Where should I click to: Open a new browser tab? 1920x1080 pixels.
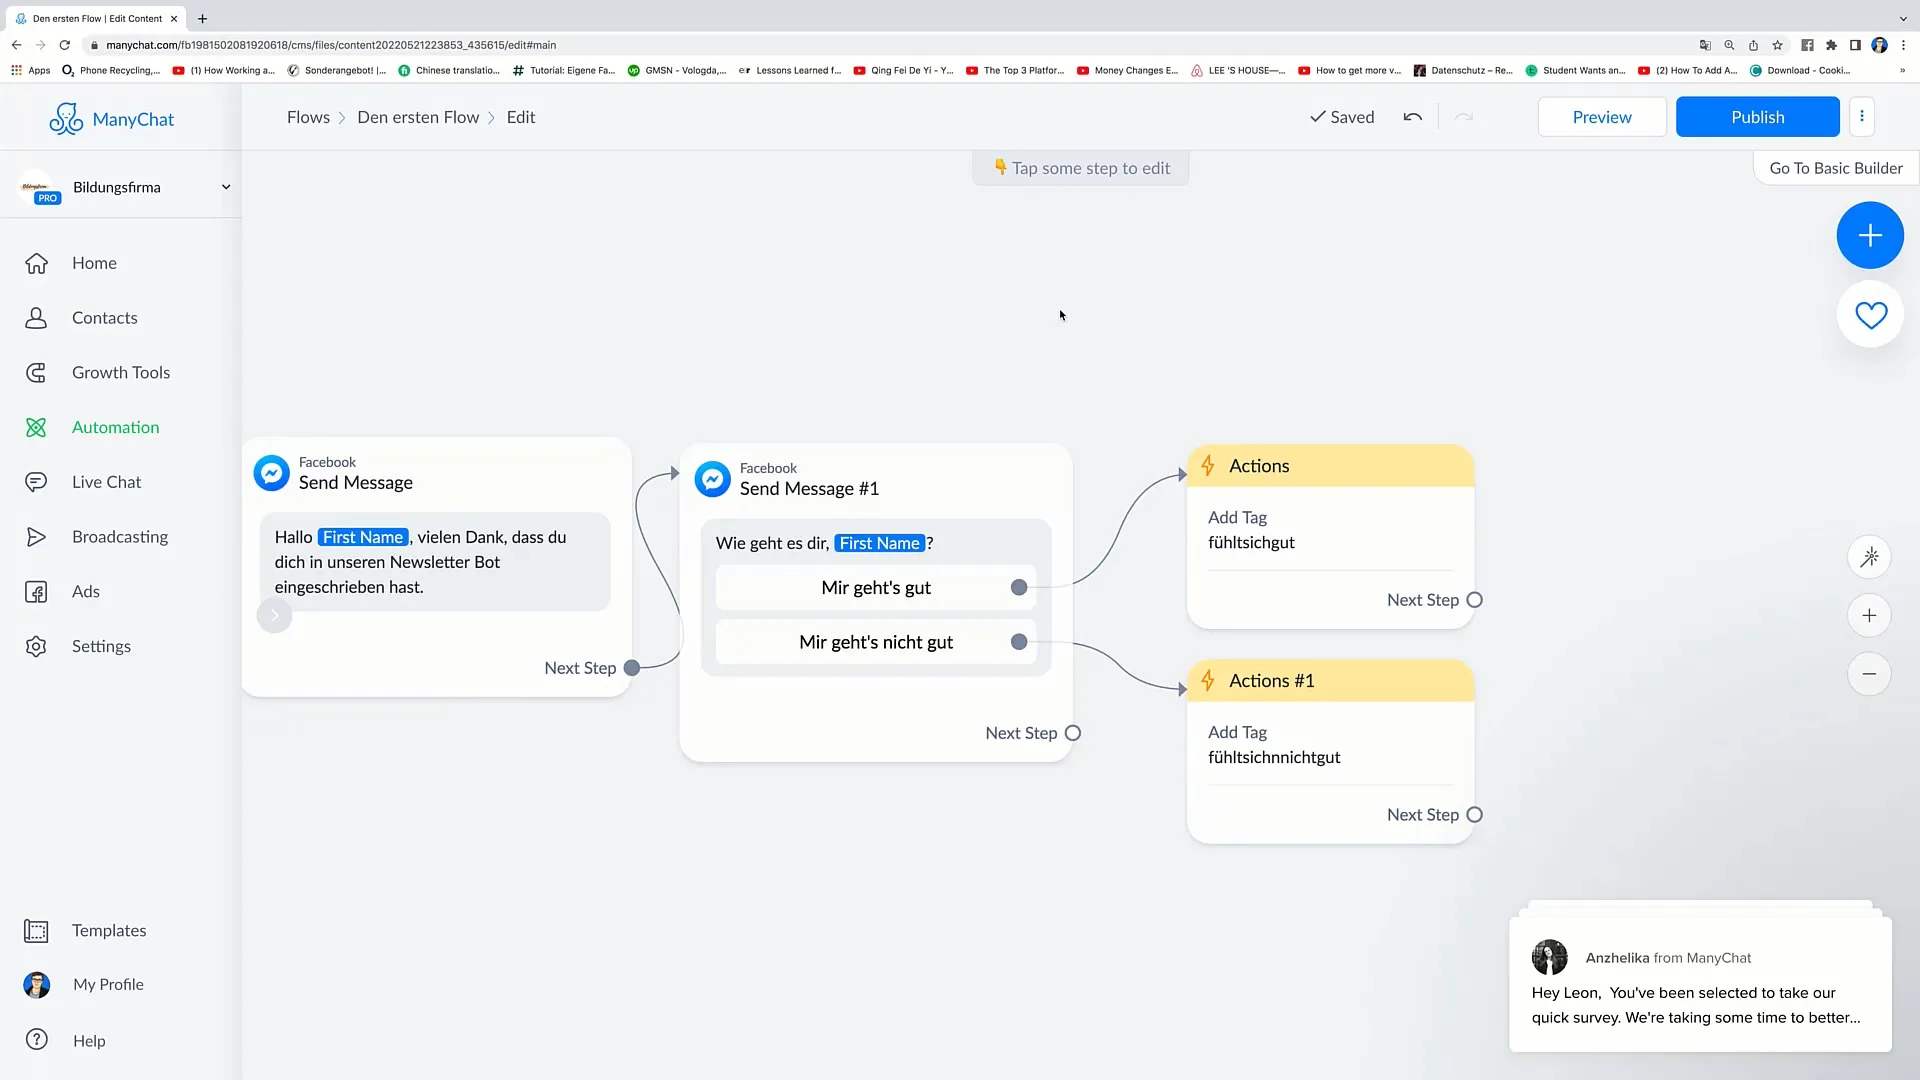[x=202, y=18]
